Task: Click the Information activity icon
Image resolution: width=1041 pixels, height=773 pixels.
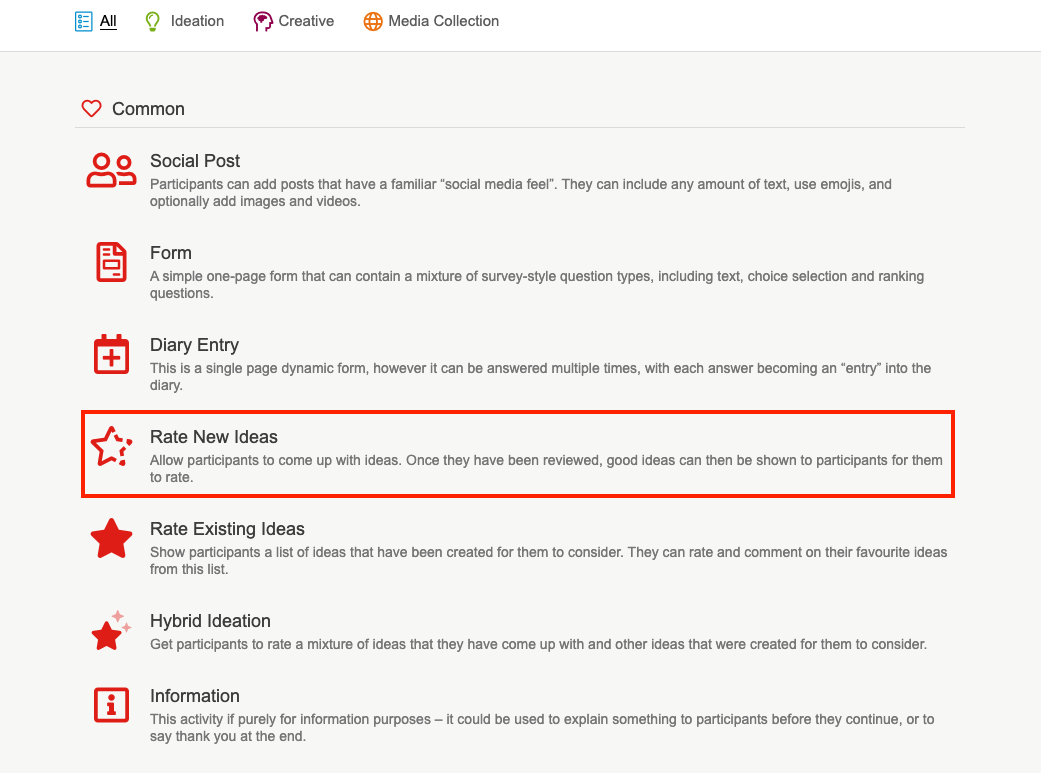Action: tap(111, 705)
